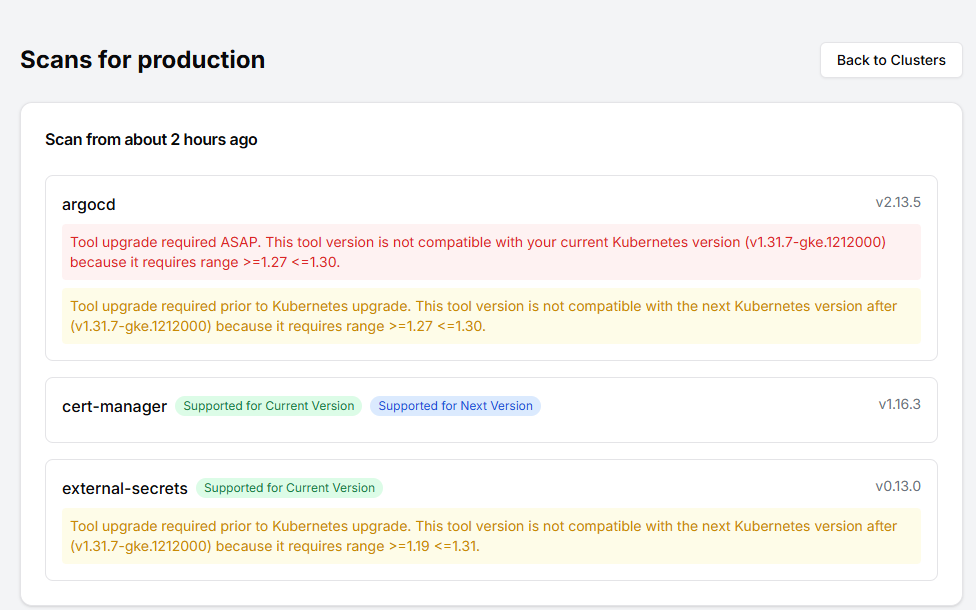Click the yellow pre-upgrade warning for external-secrets
The width and height of the screenshot is (976, 610).
[490, 536]
